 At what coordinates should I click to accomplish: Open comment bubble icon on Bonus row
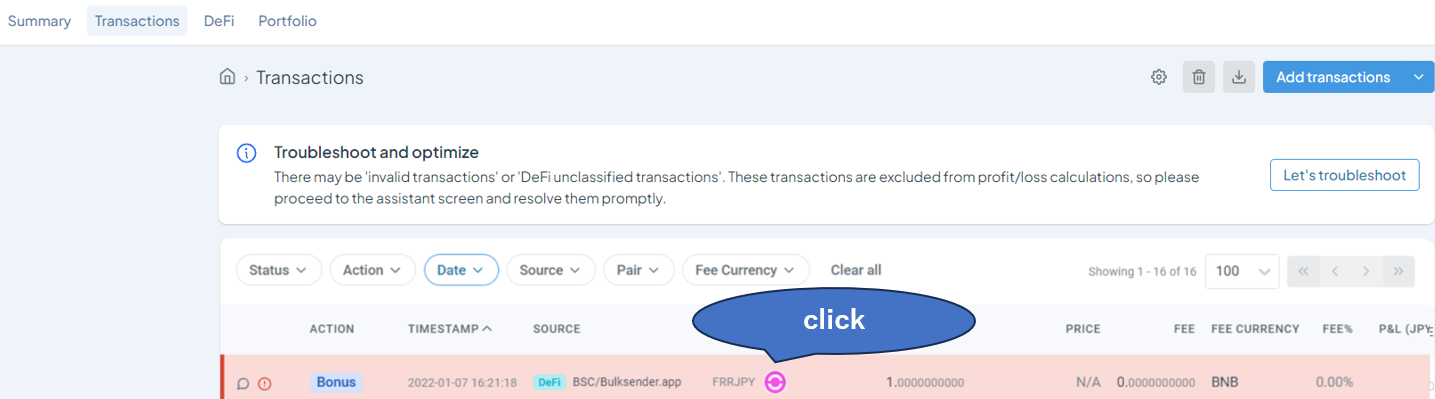click(242, 383)
